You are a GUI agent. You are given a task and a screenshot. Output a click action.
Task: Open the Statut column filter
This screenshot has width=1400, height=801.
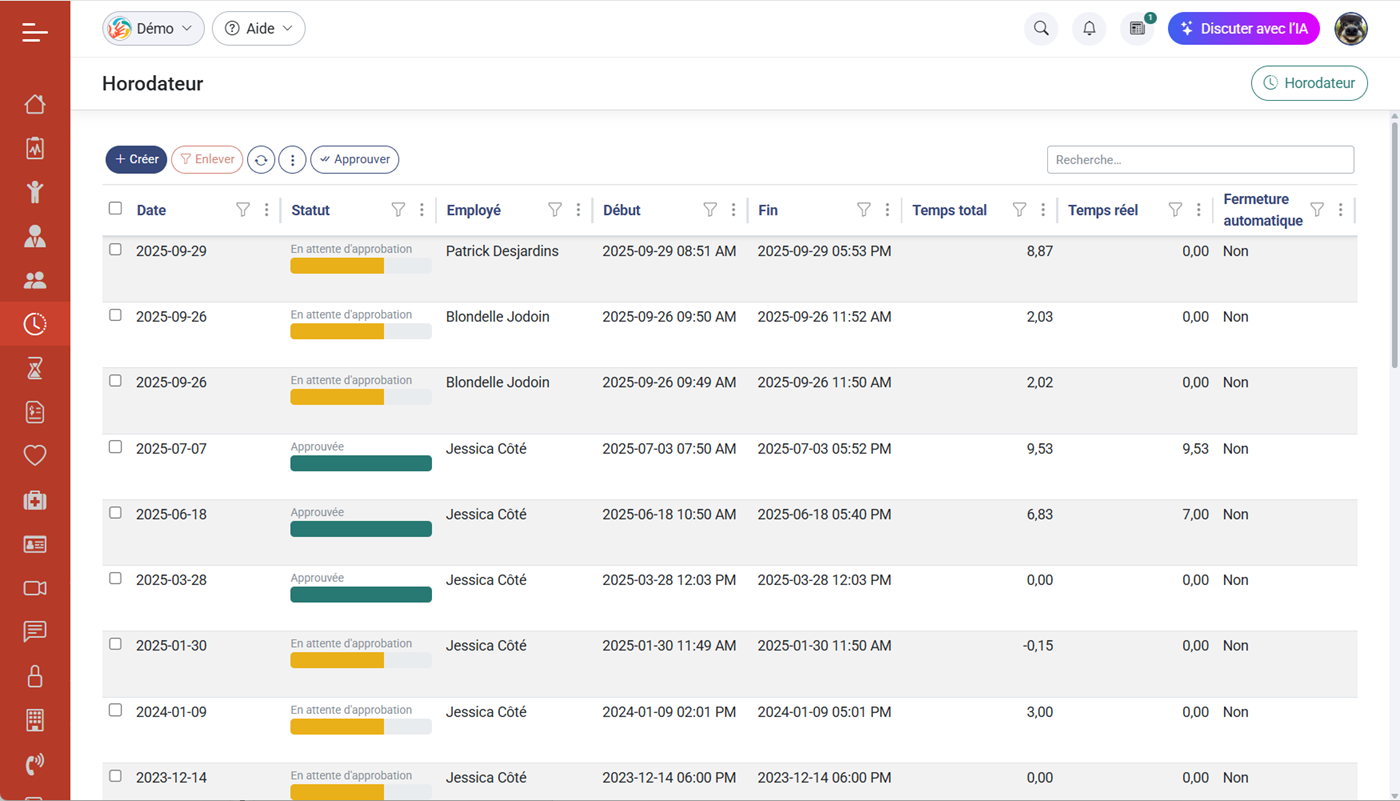click(398, 210)
